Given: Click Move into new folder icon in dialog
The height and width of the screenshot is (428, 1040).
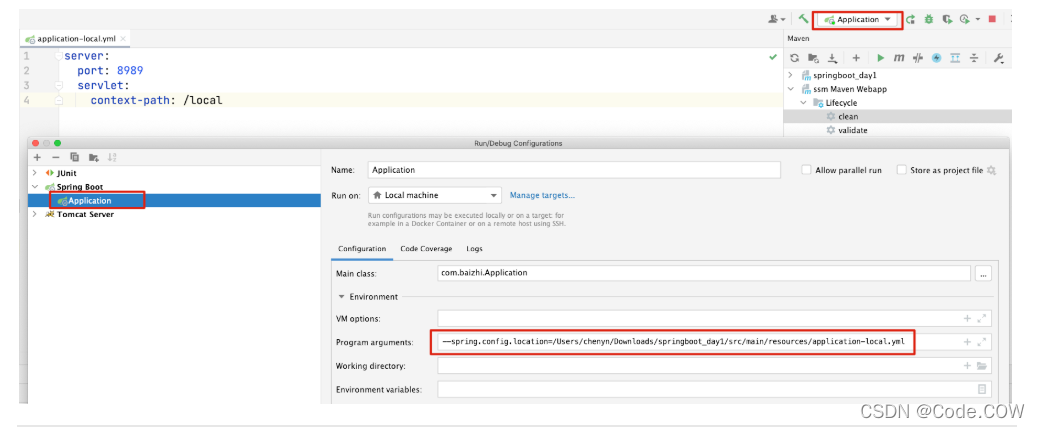Looking at the screenshot, I should pyautogui.click(x=94, y=157).
